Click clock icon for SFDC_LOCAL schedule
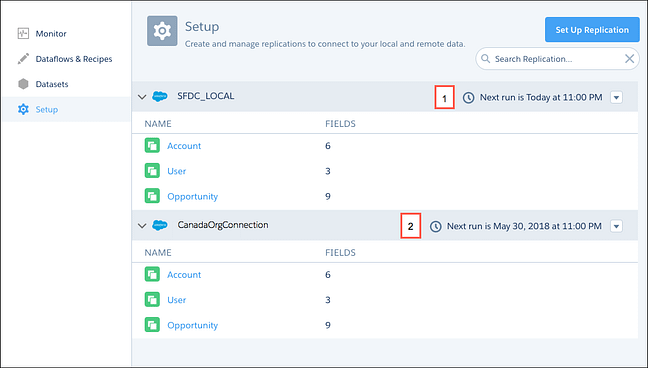The width and height of the screenshot is (648, 368). coord(468,98)
